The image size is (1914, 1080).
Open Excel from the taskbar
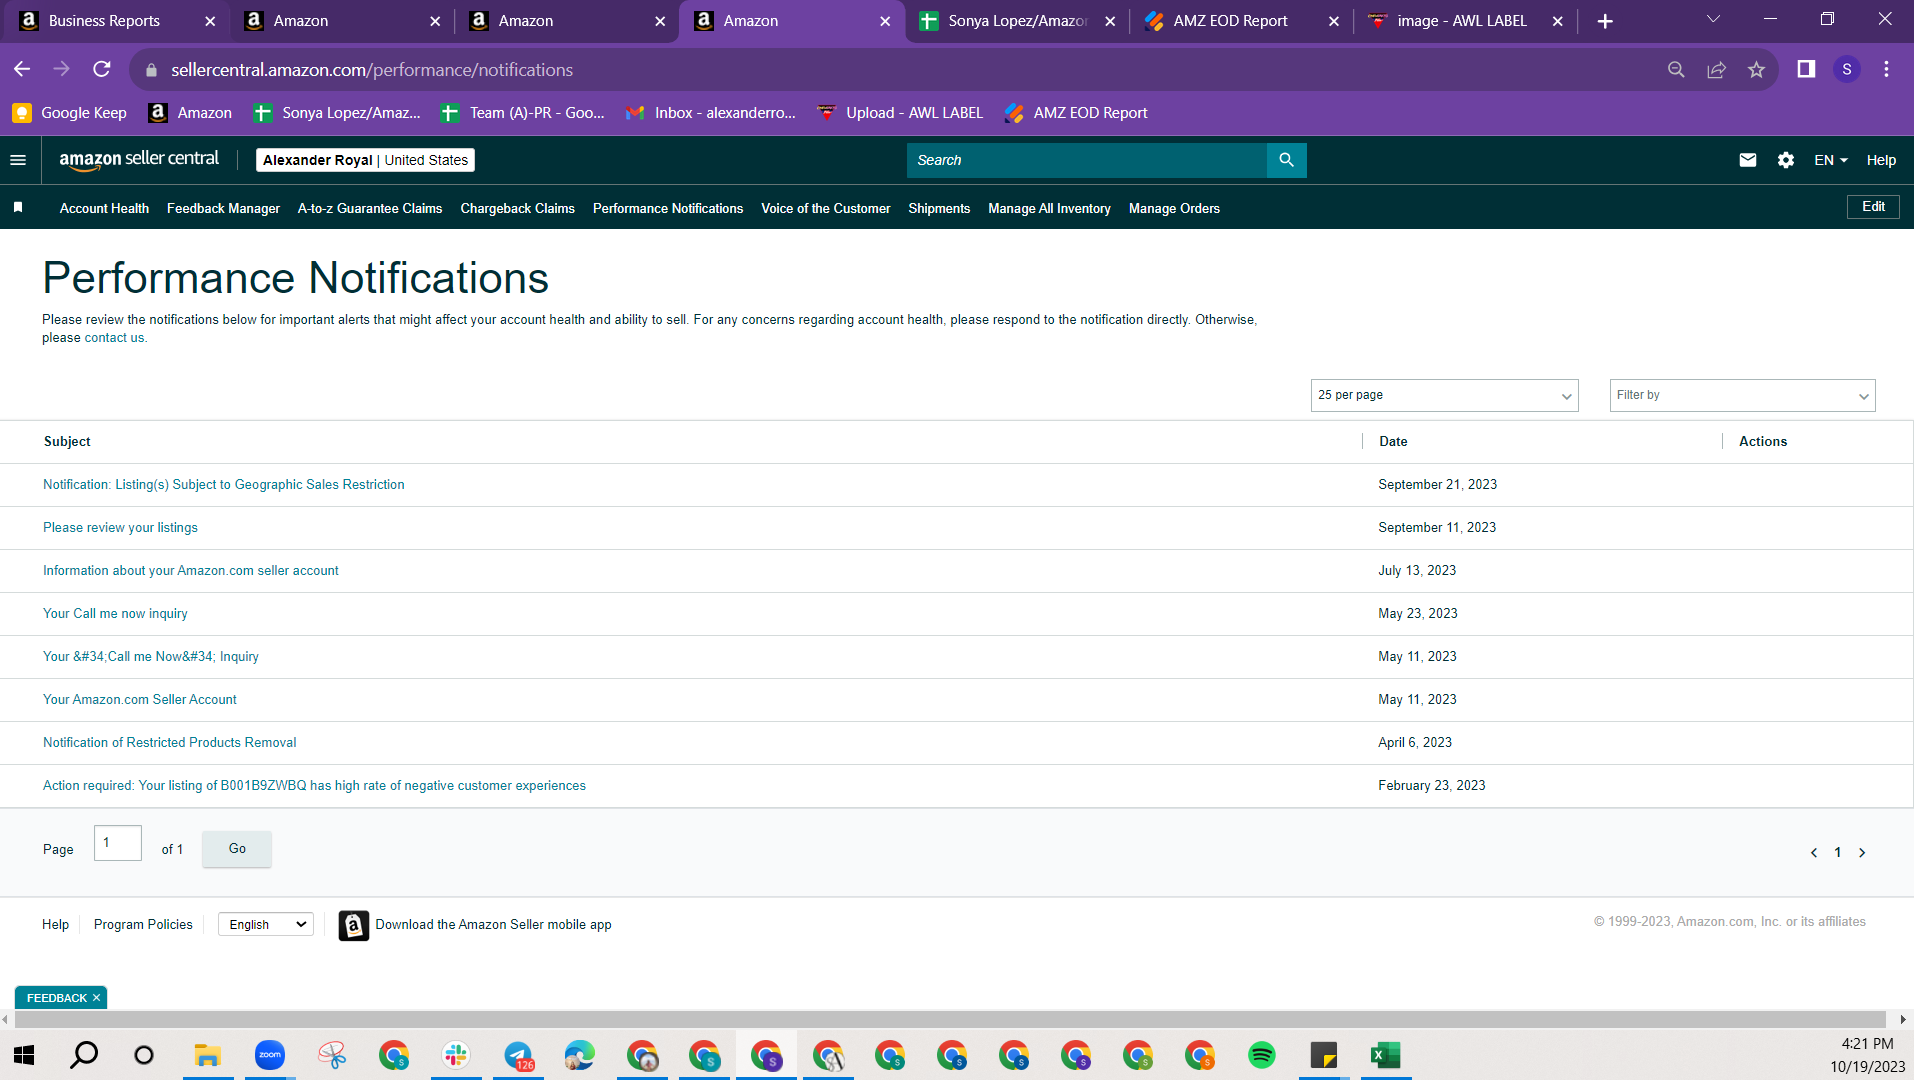[x=1385, y=1055]
